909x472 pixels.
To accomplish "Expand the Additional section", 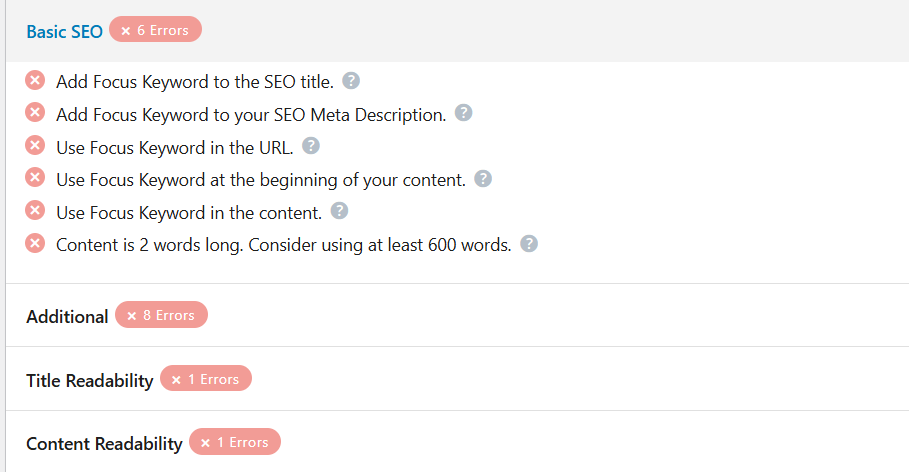I will [x=67, y=316].
